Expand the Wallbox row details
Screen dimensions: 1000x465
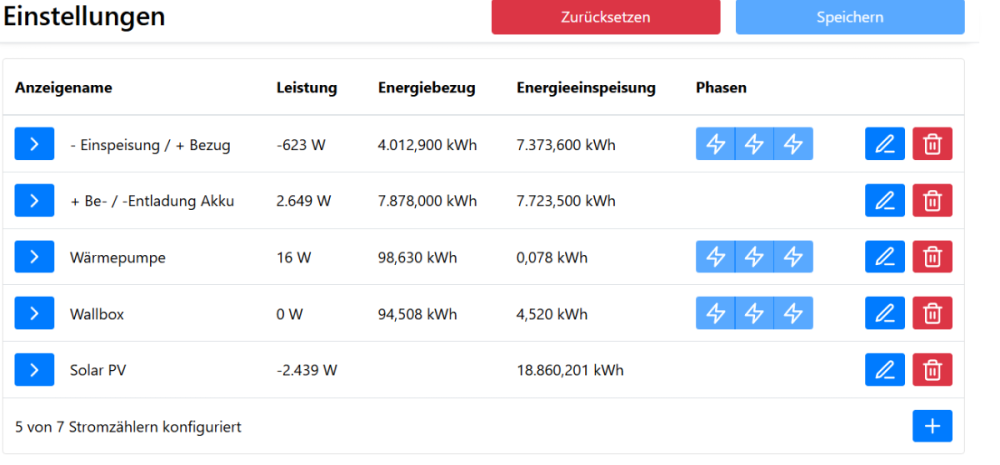tap(34, 314)
